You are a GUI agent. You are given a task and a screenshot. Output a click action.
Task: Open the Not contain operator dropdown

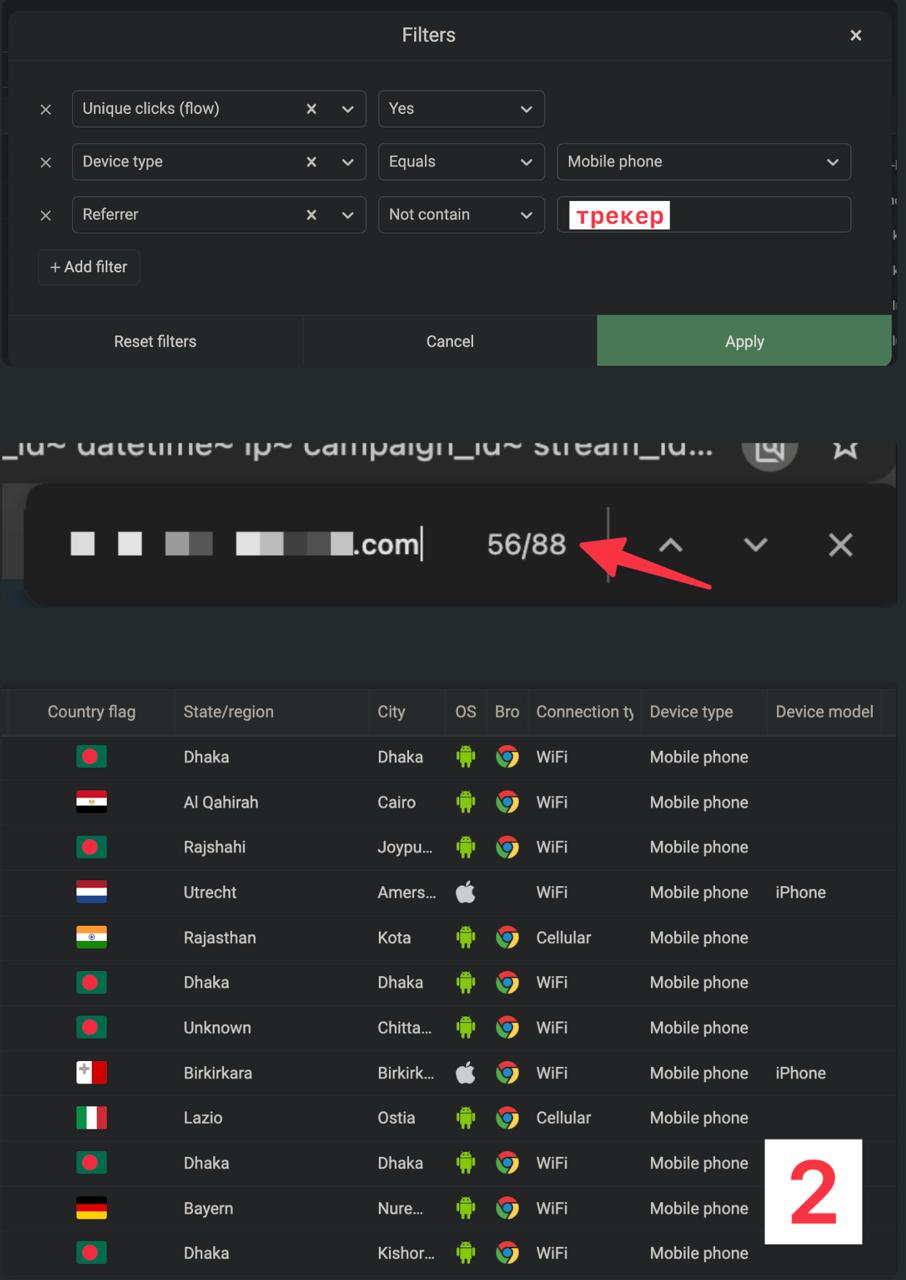click(x=461, y=215)
